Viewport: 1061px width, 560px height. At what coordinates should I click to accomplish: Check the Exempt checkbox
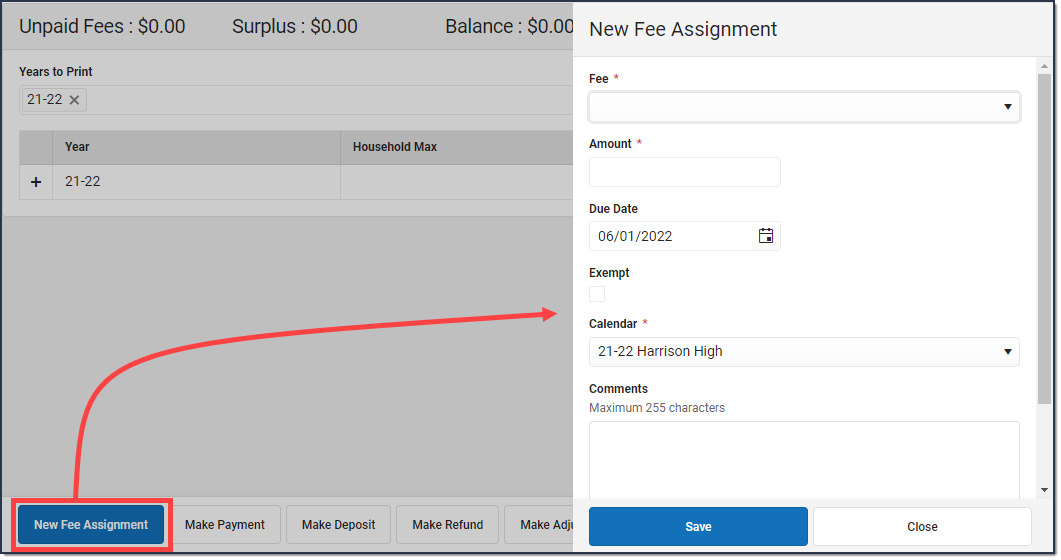click(x=597, y=294)
